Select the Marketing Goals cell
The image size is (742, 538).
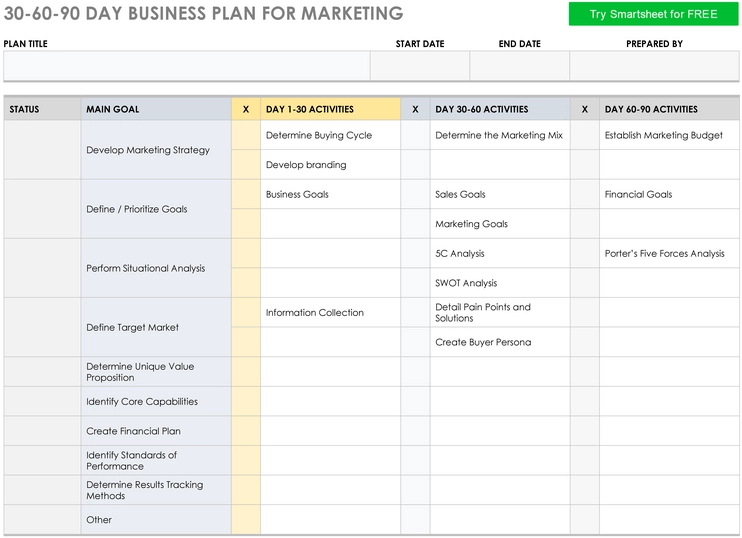pos(500,224)
